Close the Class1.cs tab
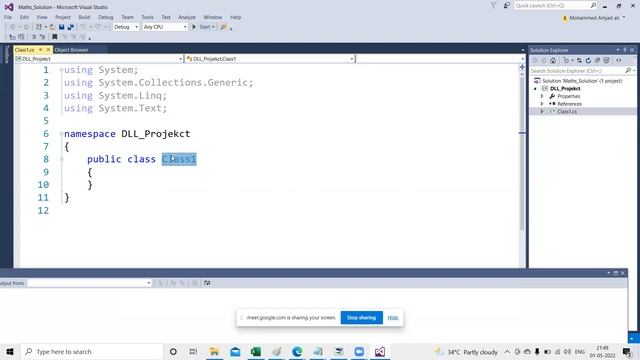640x360 pixels. pyautogui.click(x=49, y=50)
